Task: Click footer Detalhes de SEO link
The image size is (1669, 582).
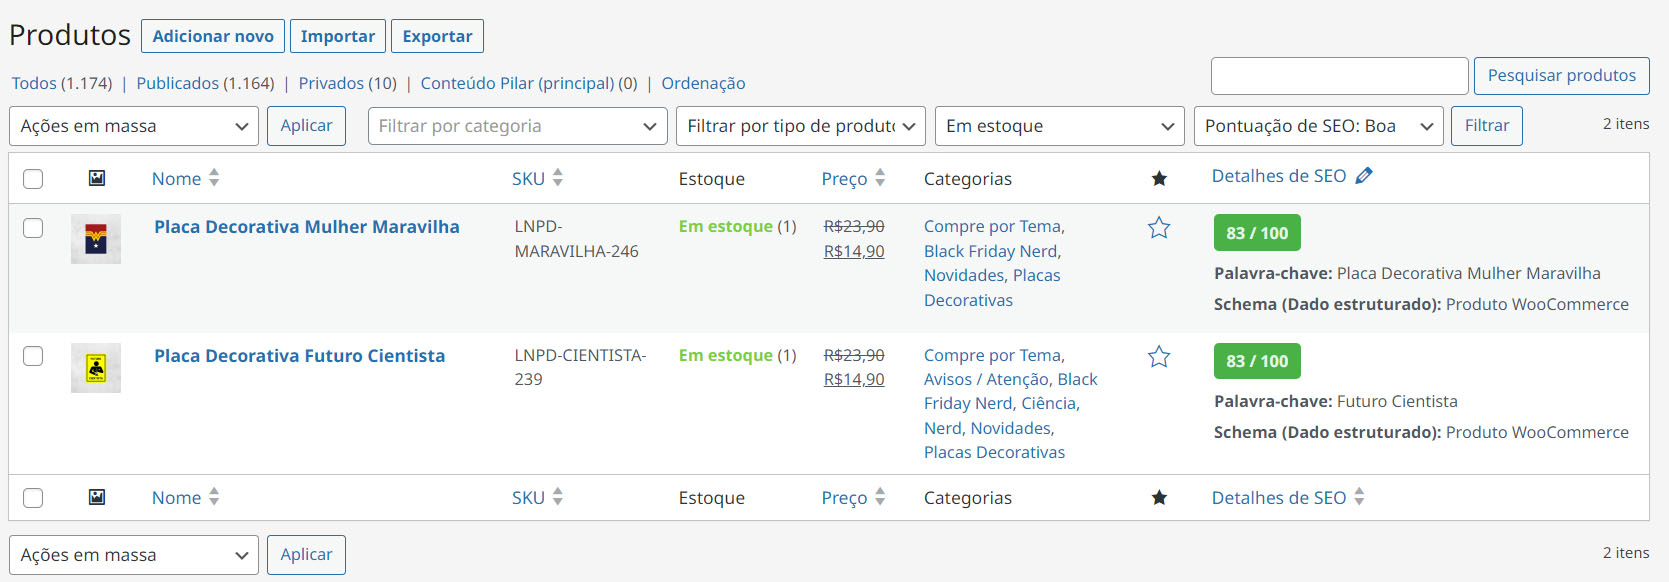Action: click(1279, 497)
